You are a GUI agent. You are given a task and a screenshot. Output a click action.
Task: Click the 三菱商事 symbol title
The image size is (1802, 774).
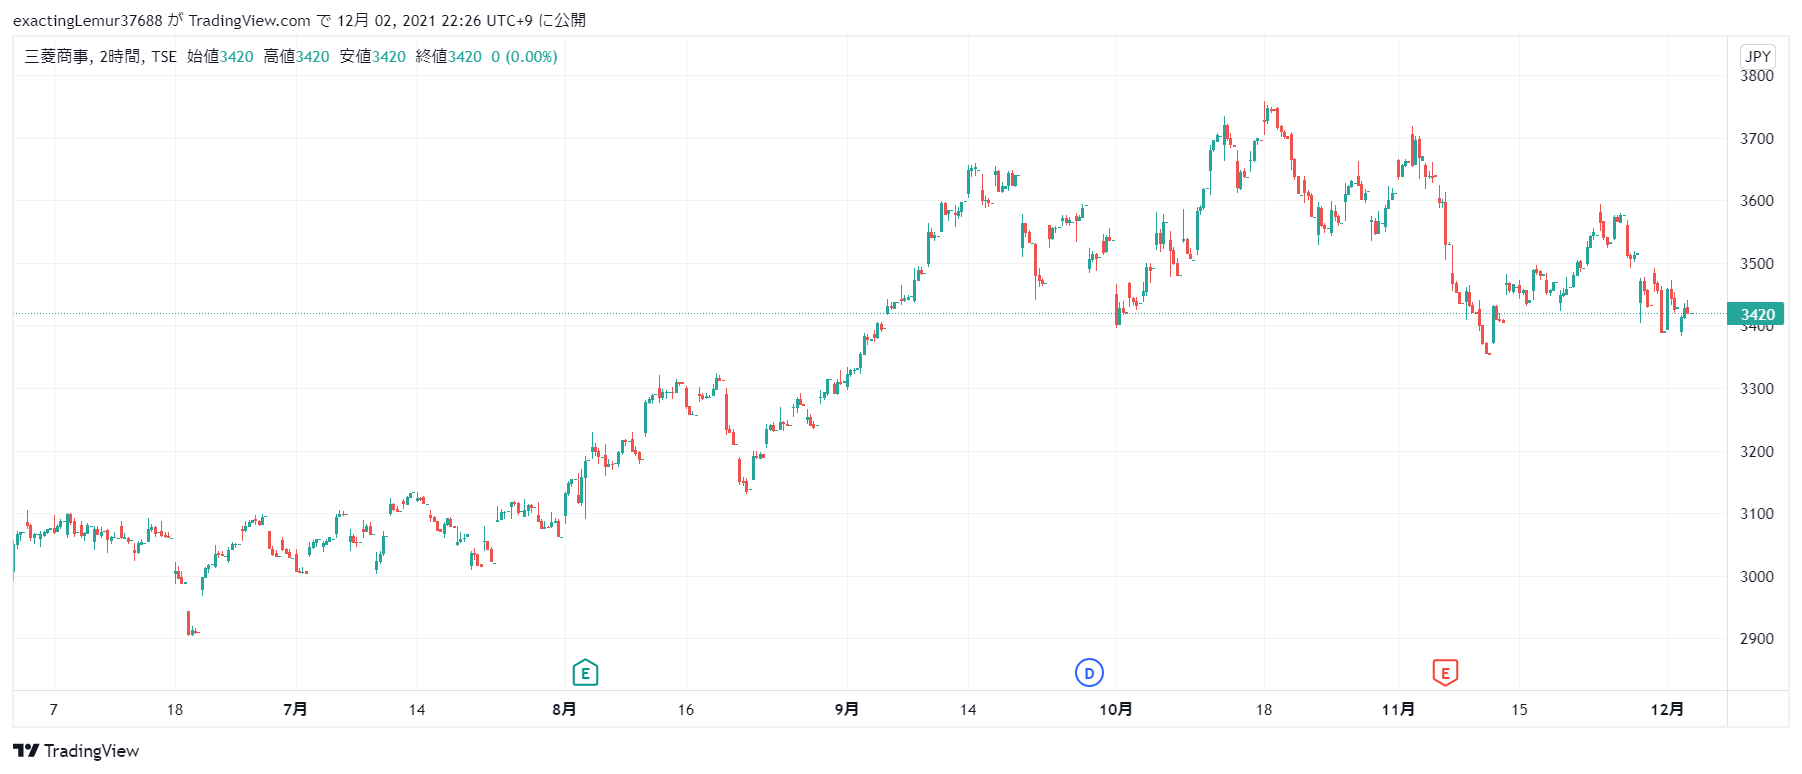[x=56, y=57]
